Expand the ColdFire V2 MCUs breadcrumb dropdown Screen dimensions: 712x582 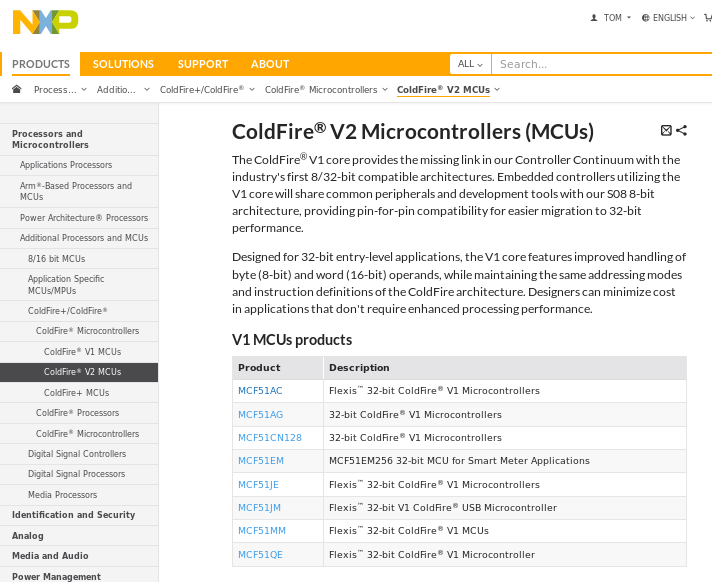(497, 90)
